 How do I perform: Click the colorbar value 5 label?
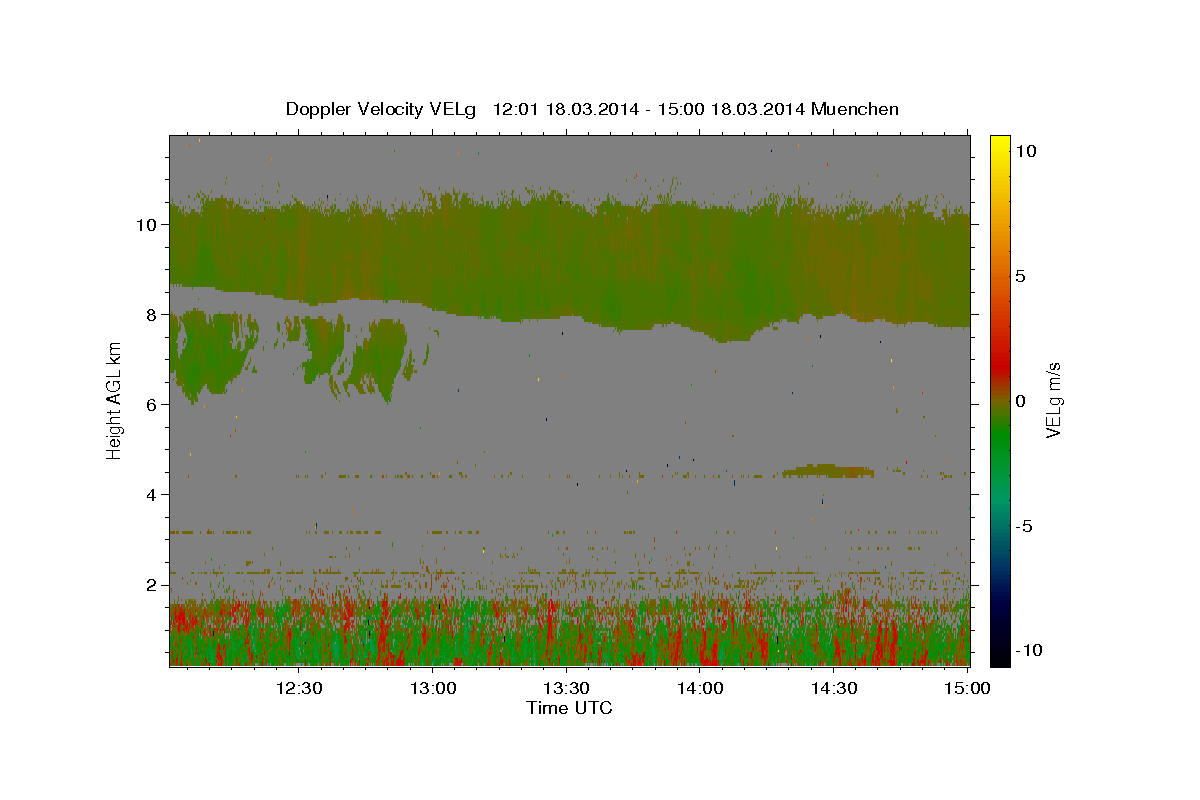pos(1020,276)
